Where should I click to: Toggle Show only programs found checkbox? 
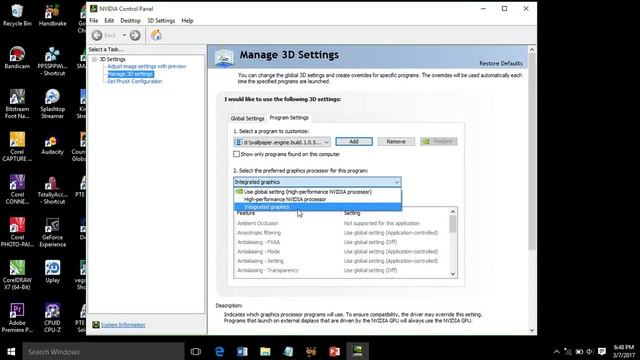[236, 154]
